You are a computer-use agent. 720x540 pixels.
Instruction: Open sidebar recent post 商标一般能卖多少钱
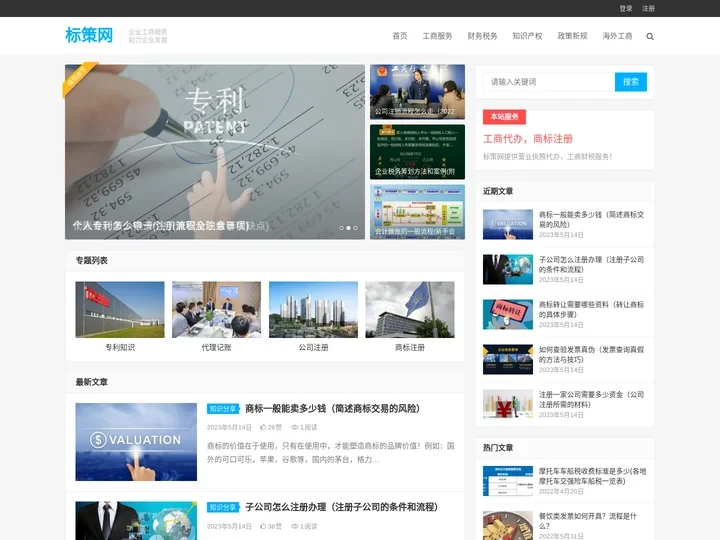(x=591, y=219)
